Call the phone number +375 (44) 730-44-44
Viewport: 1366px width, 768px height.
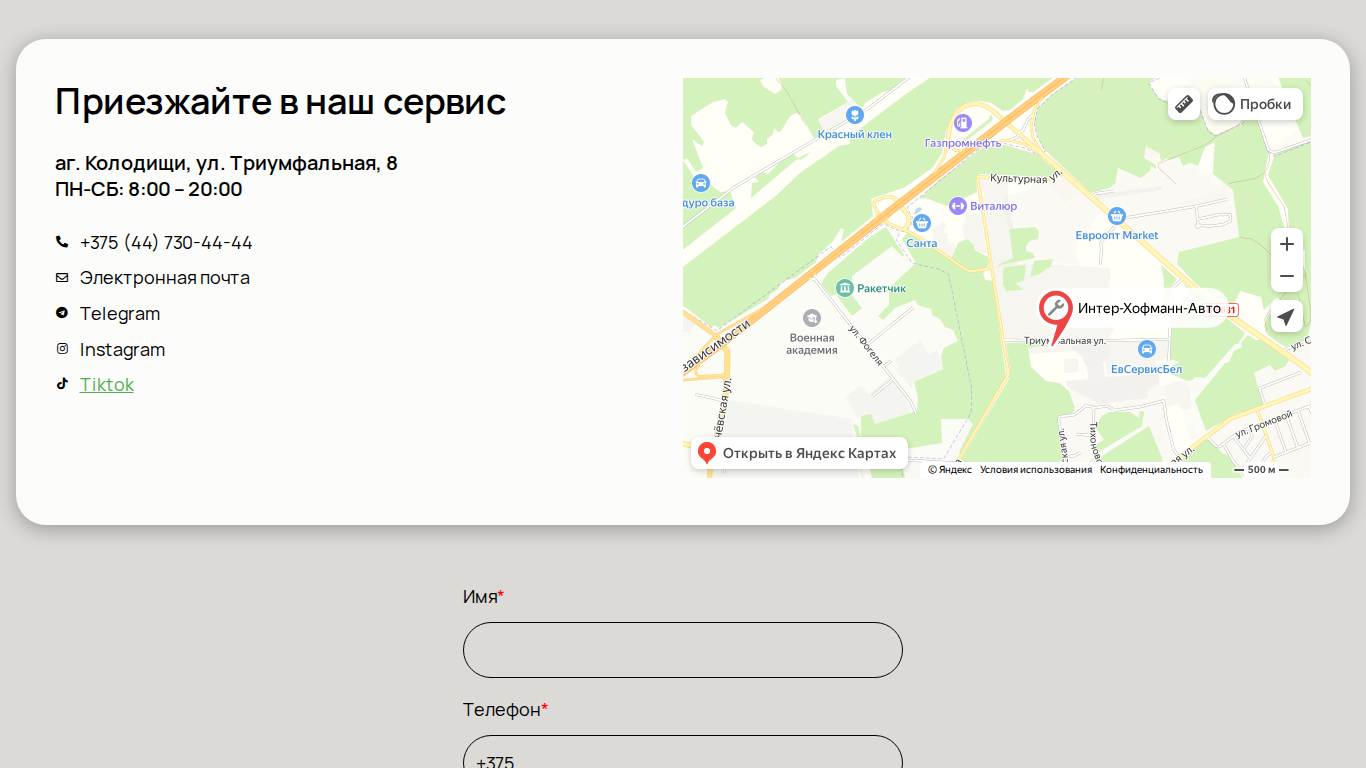click(x=166, y=242)
